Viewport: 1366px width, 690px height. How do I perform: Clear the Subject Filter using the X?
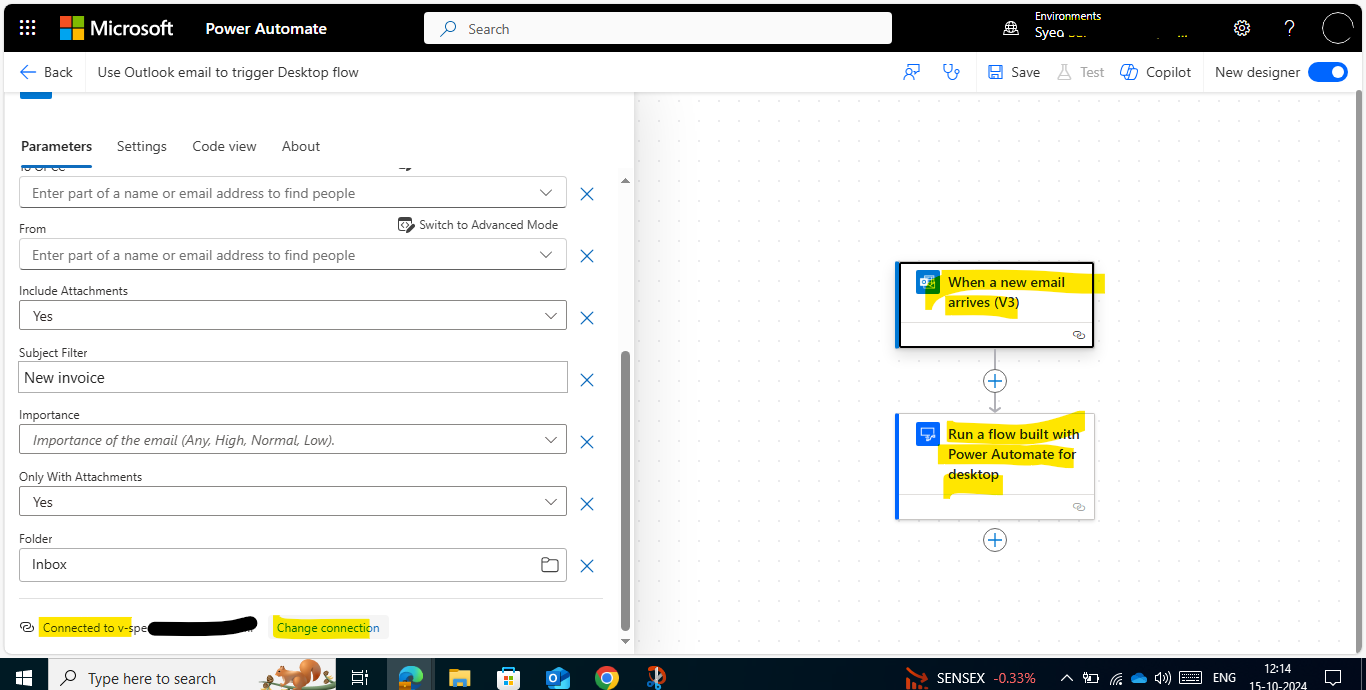tap(586, 380)
